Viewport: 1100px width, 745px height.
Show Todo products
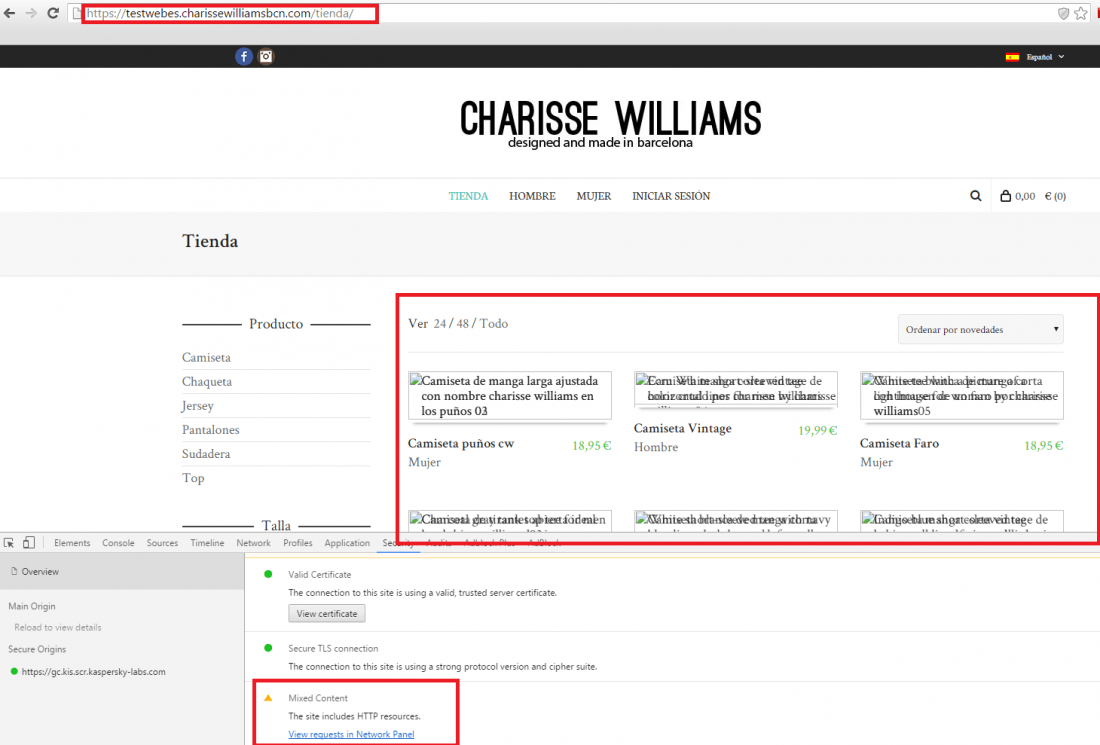[x=494, y=323]
